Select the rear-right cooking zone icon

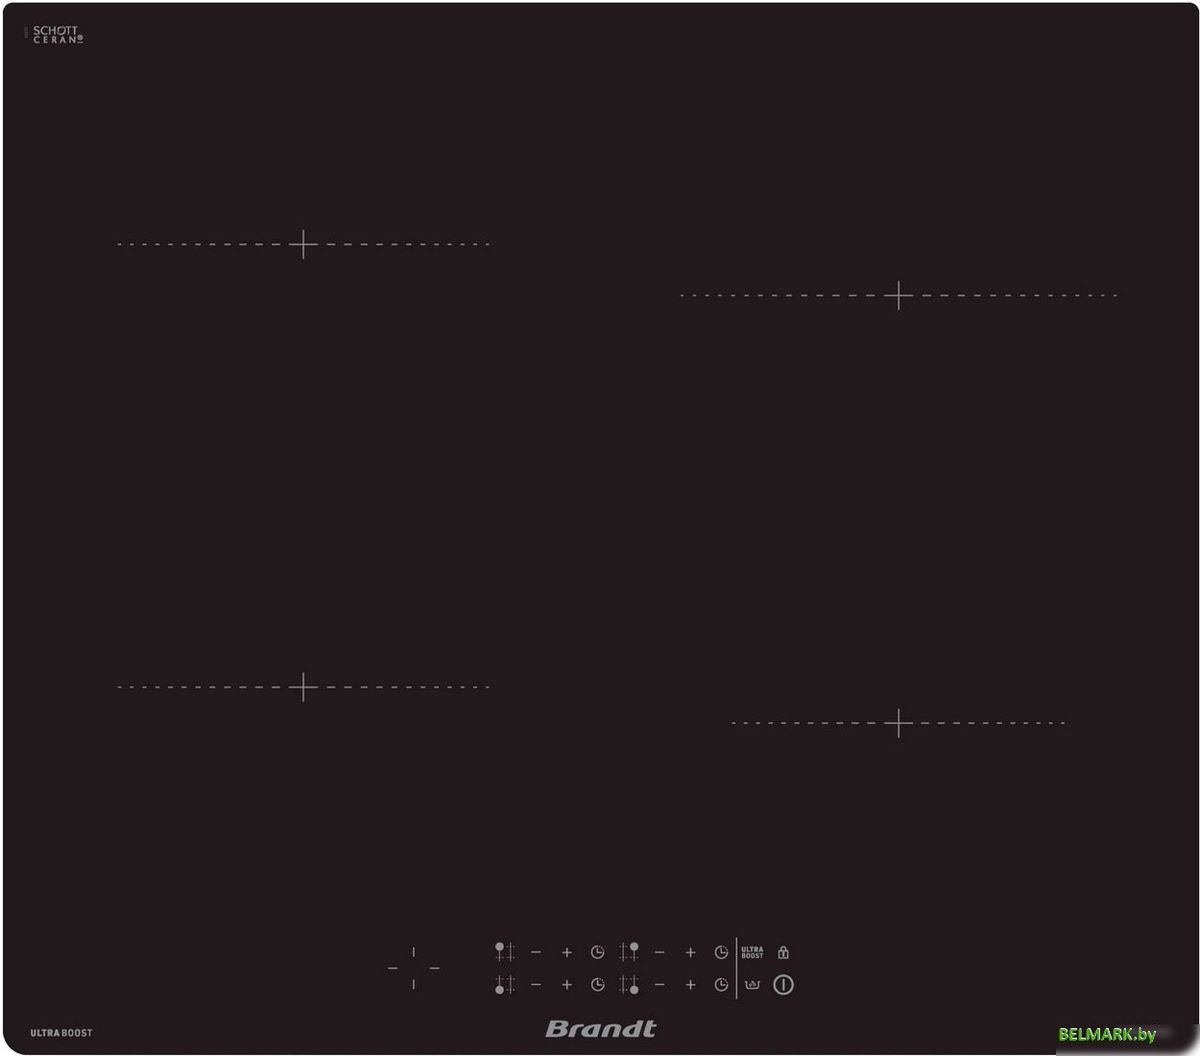click(629, 952)
